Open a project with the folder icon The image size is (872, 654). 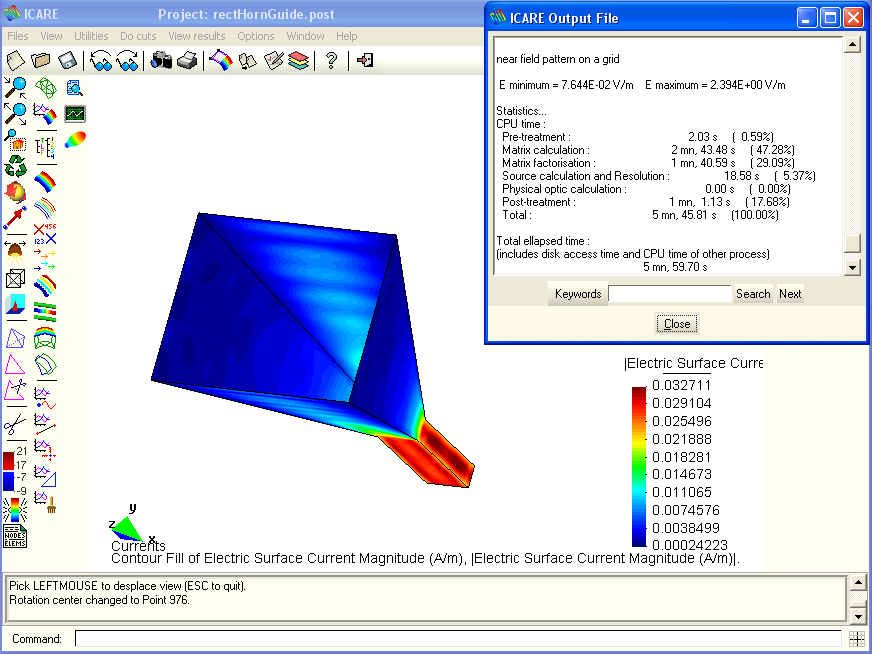tap(41, 60)
